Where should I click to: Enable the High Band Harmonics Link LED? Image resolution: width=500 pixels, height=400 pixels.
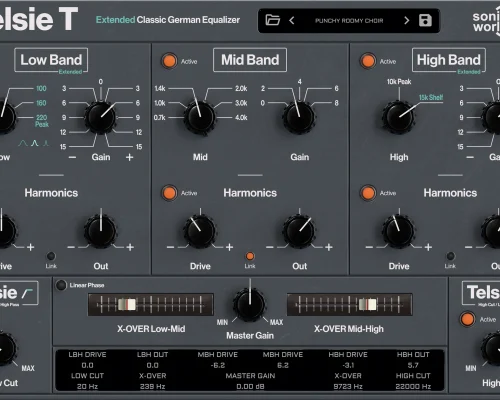[450, 256]
